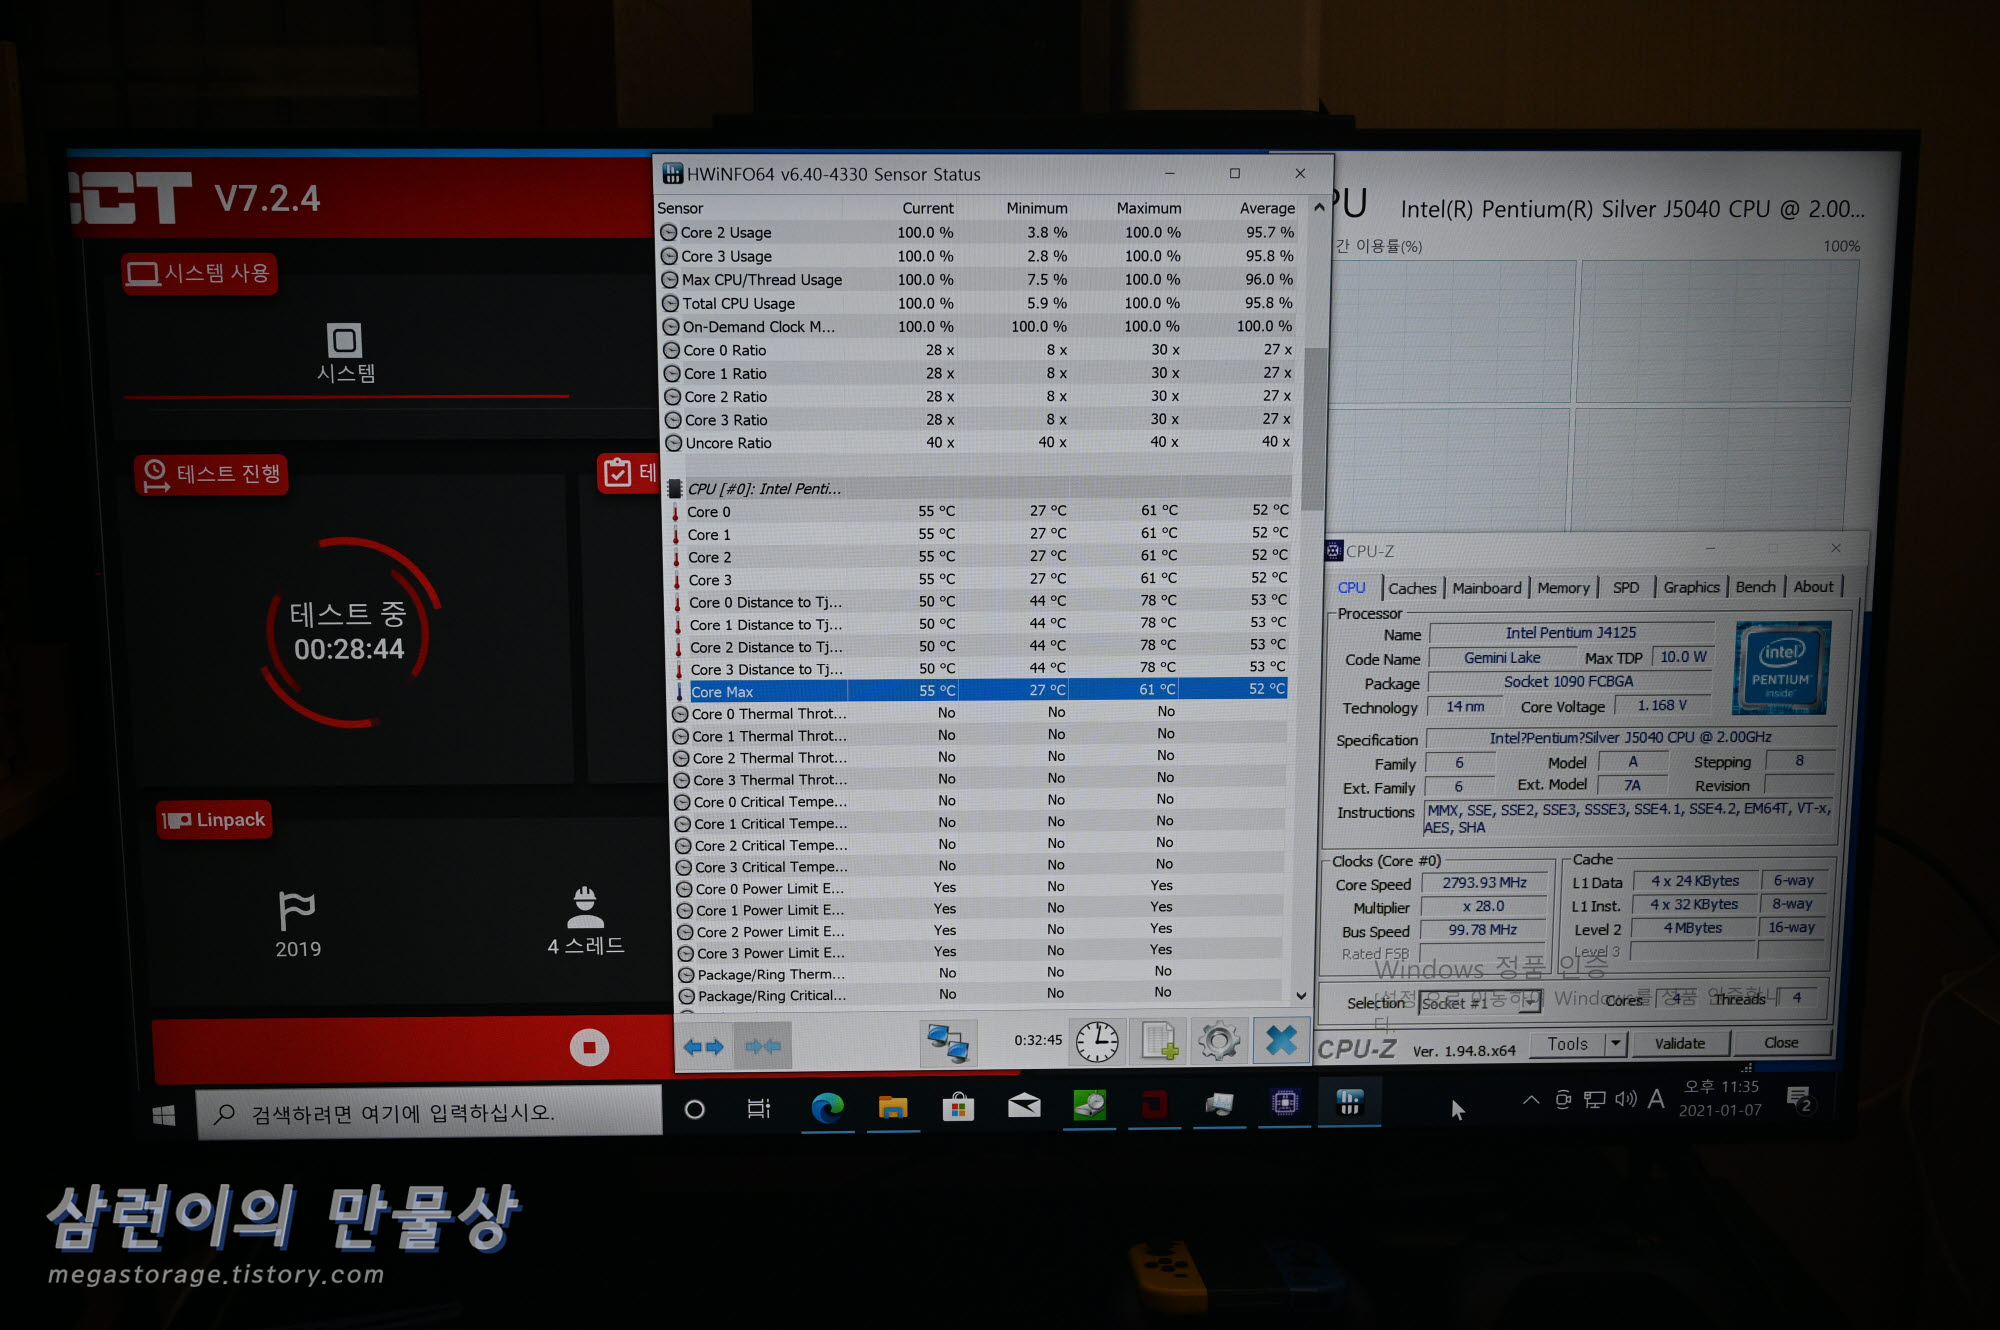The height and width of the screenshot is (1330, 2000).
Task: Stop the OCCT test with the stop button
Action: point(589,1047)
